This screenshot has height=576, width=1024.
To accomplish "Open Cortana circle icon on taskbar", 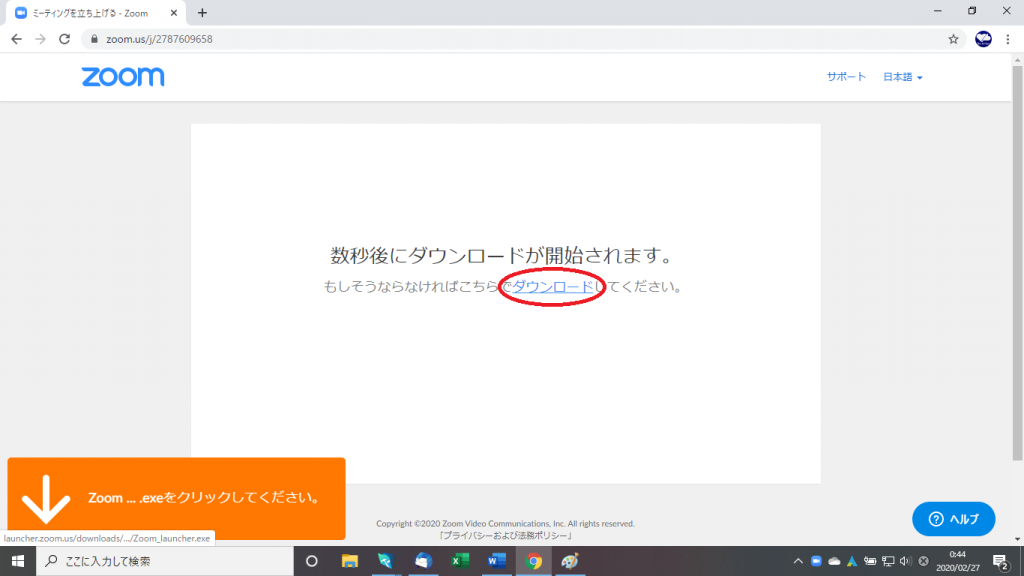I will pyautogui.click(x=312, y=561).
